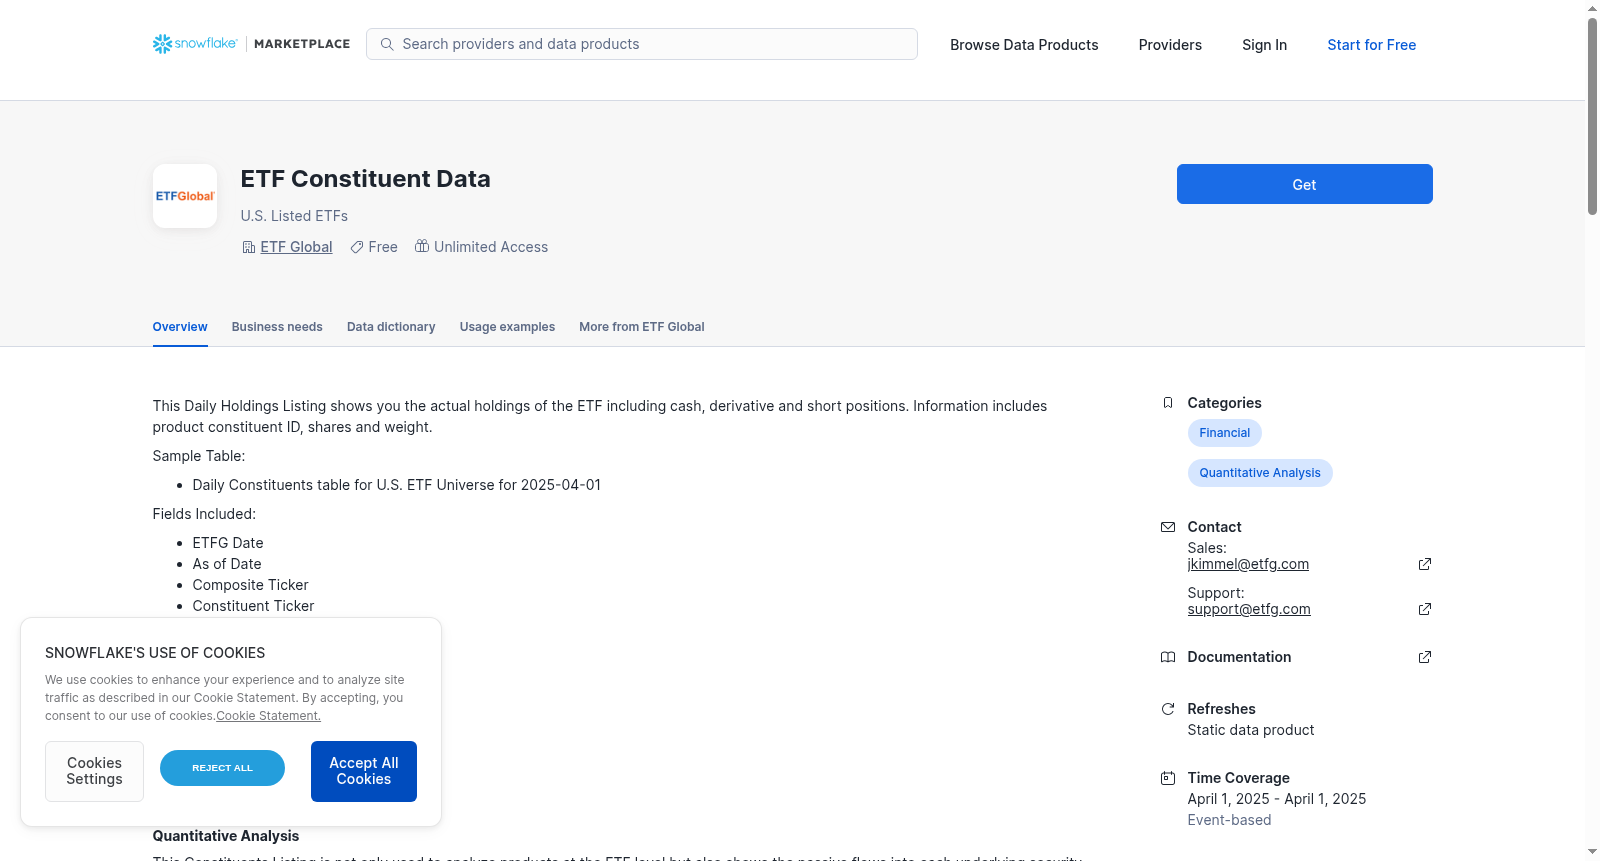Open the Cookie Statement link
The image size is (1600, 861).
[268, 716]
